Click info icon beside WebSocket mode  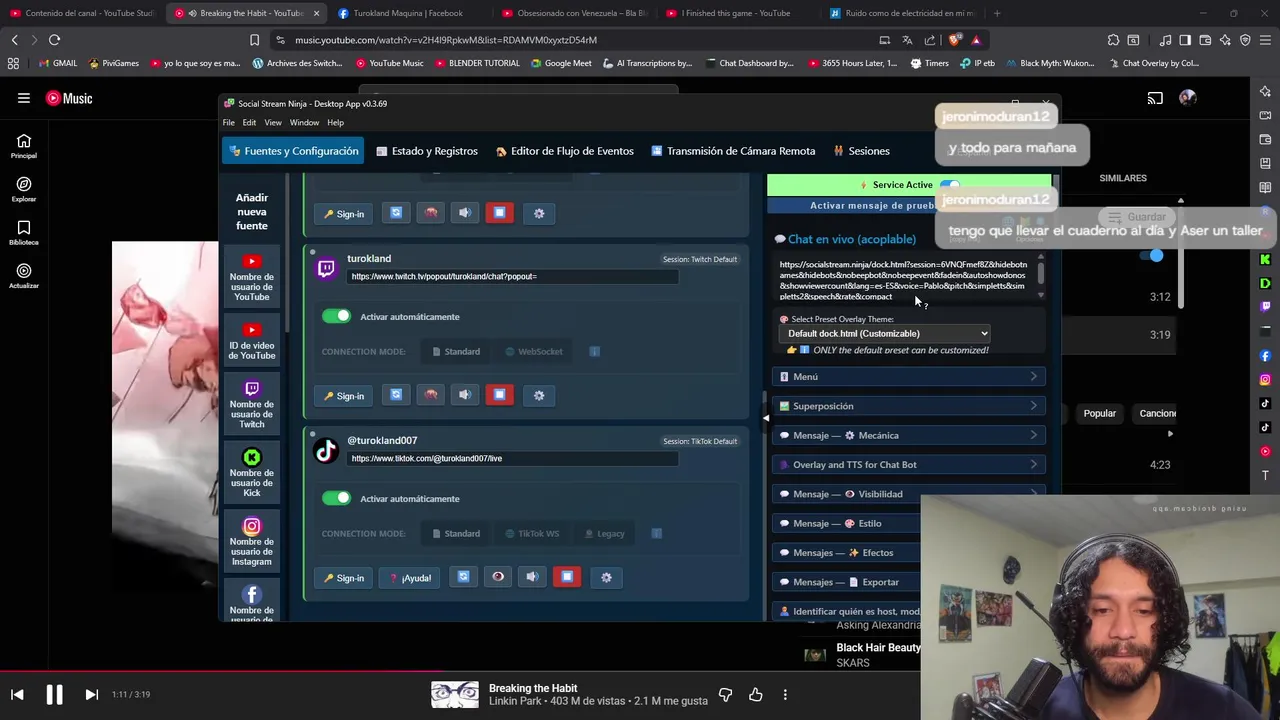(x=595, y=351)
